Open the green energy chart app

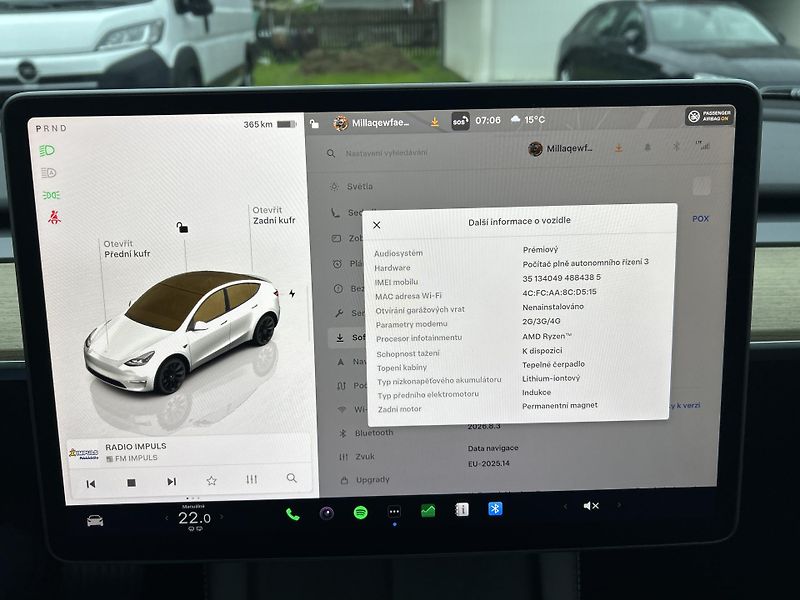pos(428,510)
